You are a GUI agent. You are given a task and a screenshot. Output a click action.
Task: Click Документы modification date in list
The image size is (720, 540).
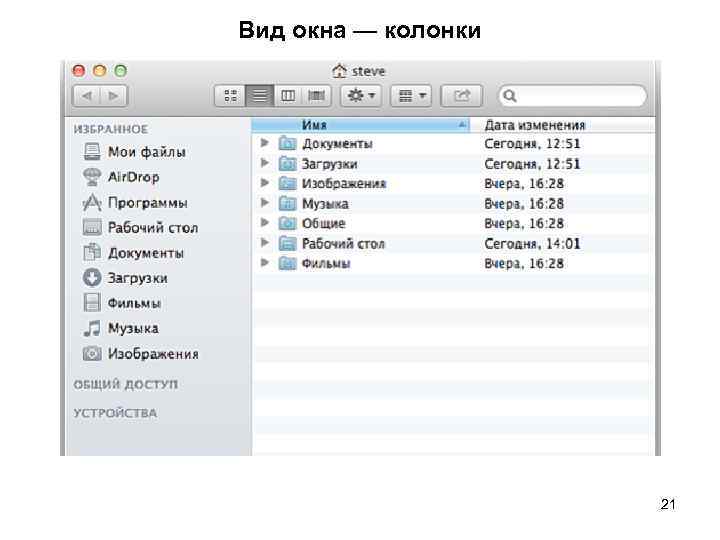pos(532,144)
